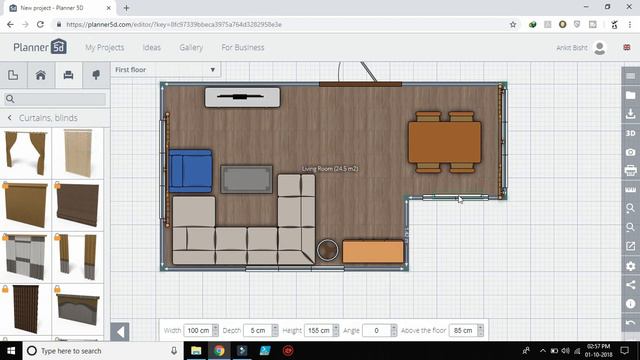Print the plan using printer icon

pyautogui.click(x=631, y=170)
